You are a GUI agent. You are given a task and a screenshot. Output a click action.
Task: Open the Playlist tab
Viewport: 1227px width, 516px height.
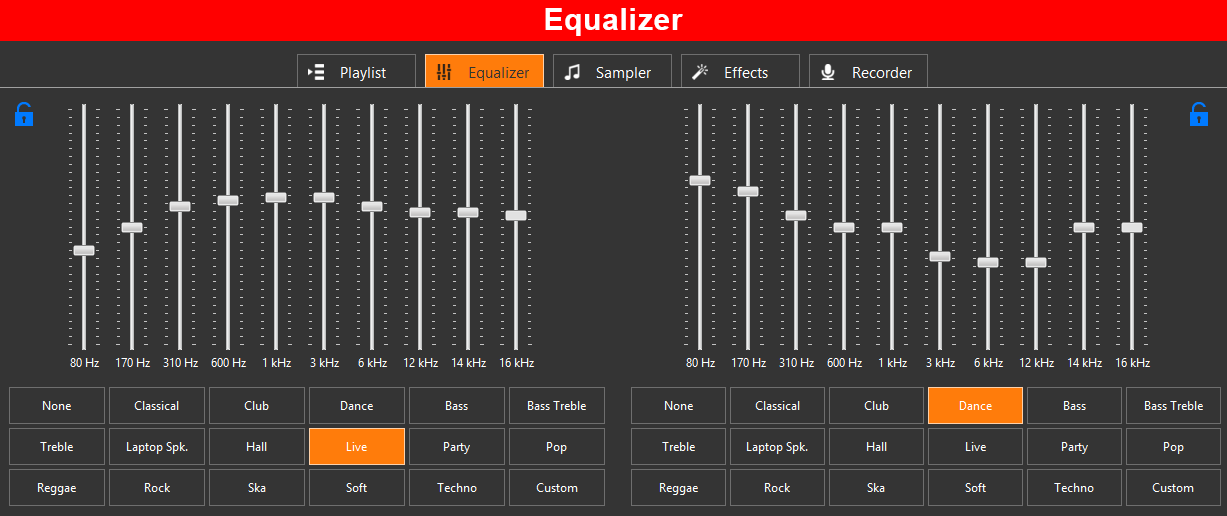pos(356,72)
